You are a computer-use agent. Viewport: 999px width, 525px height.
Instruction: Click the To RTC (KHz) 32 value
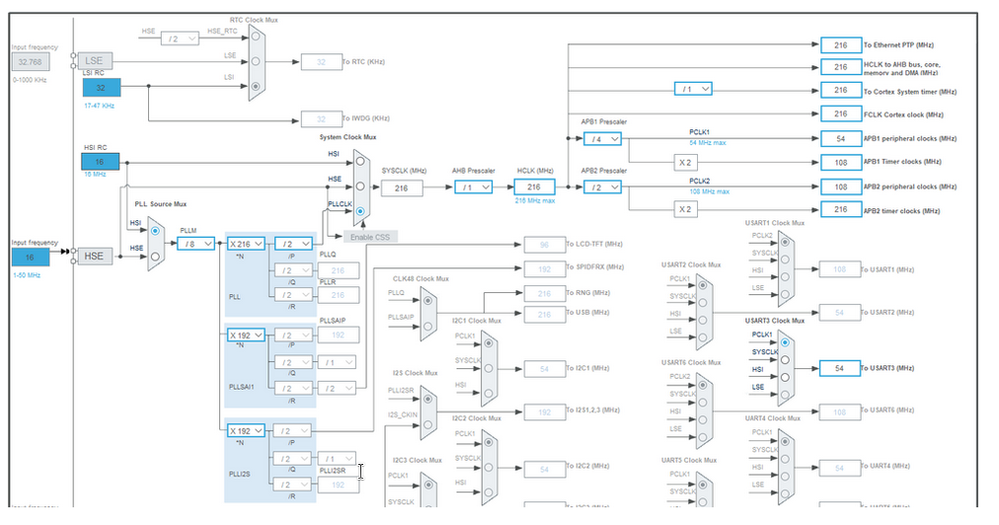[x=321, y=62]
